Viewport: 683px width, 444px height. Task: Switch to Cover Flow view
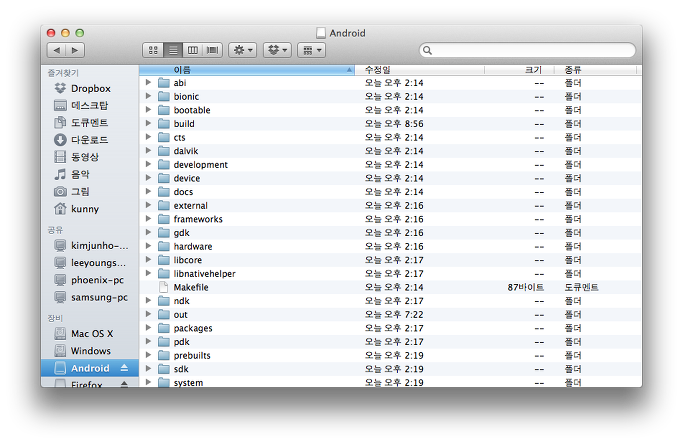213,51
